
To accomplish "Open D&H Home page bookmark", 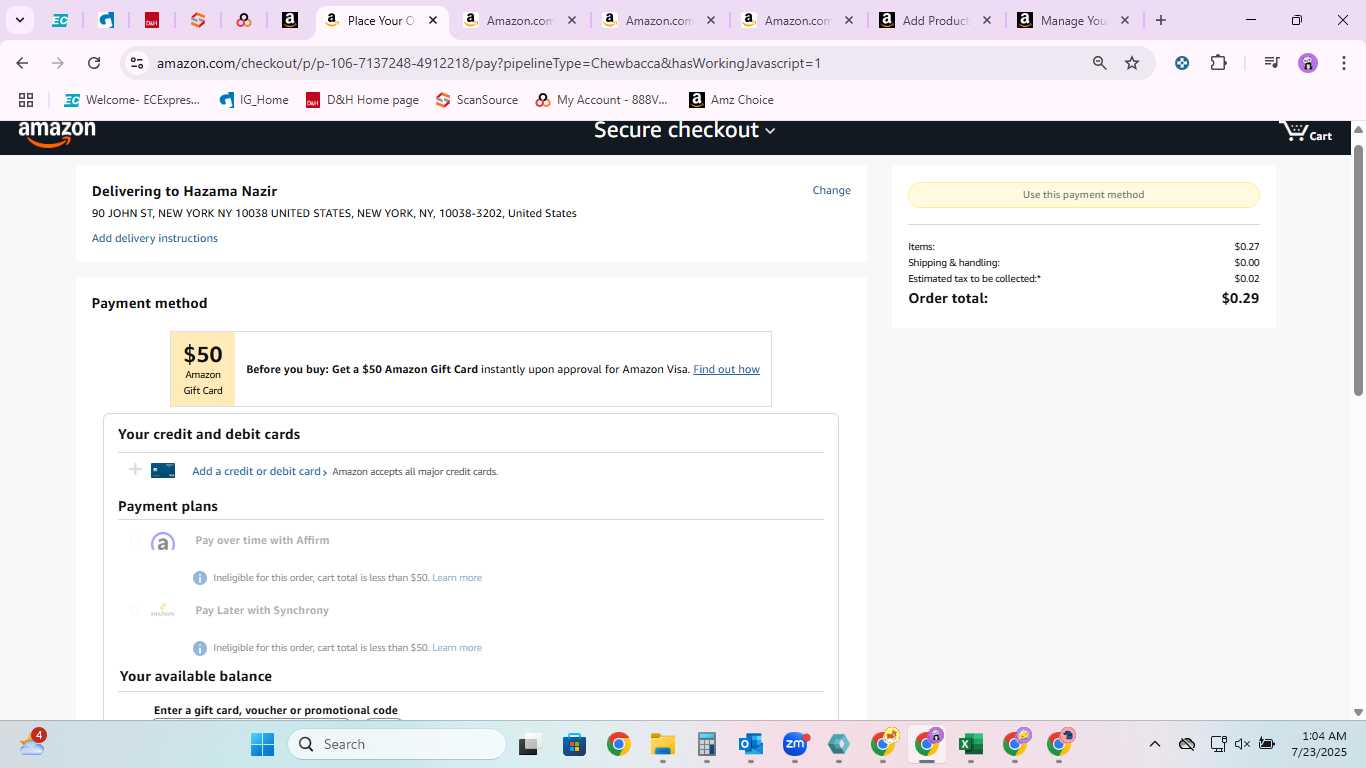I will [x=362, y=100].
